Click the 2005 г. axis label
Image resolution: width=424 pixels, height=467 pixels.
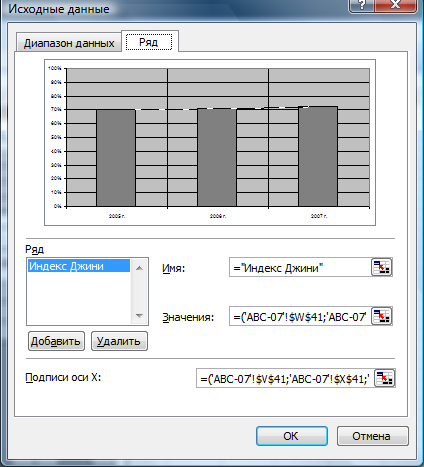point(117,216)
